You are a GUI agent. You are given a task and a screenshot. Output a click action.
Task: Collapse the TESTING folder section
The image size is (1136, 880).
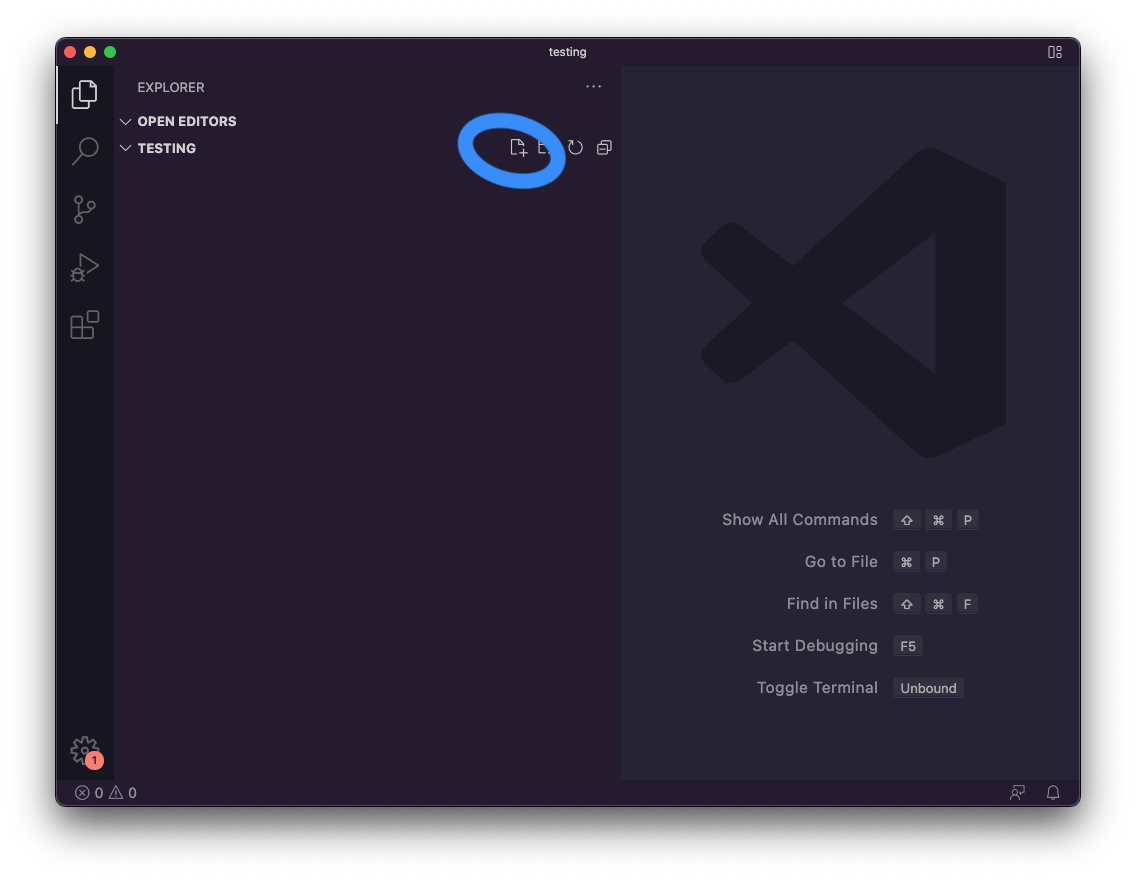[x=126, y=148]
